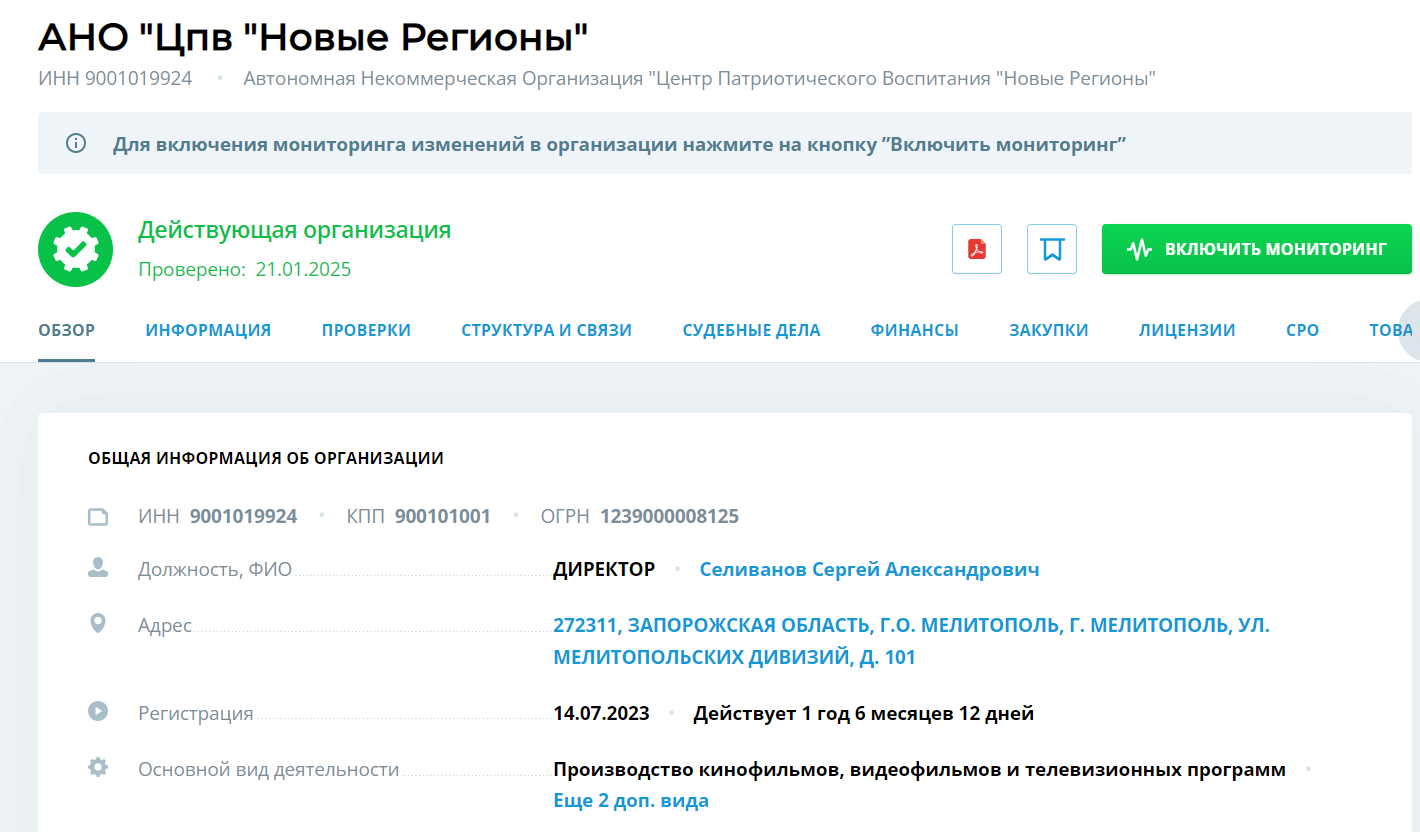Image resolution: width=1420 pixels, height=832 pixels.
Task: Click the location pin icon beside Адрес
Action: [x=97, y=624]
